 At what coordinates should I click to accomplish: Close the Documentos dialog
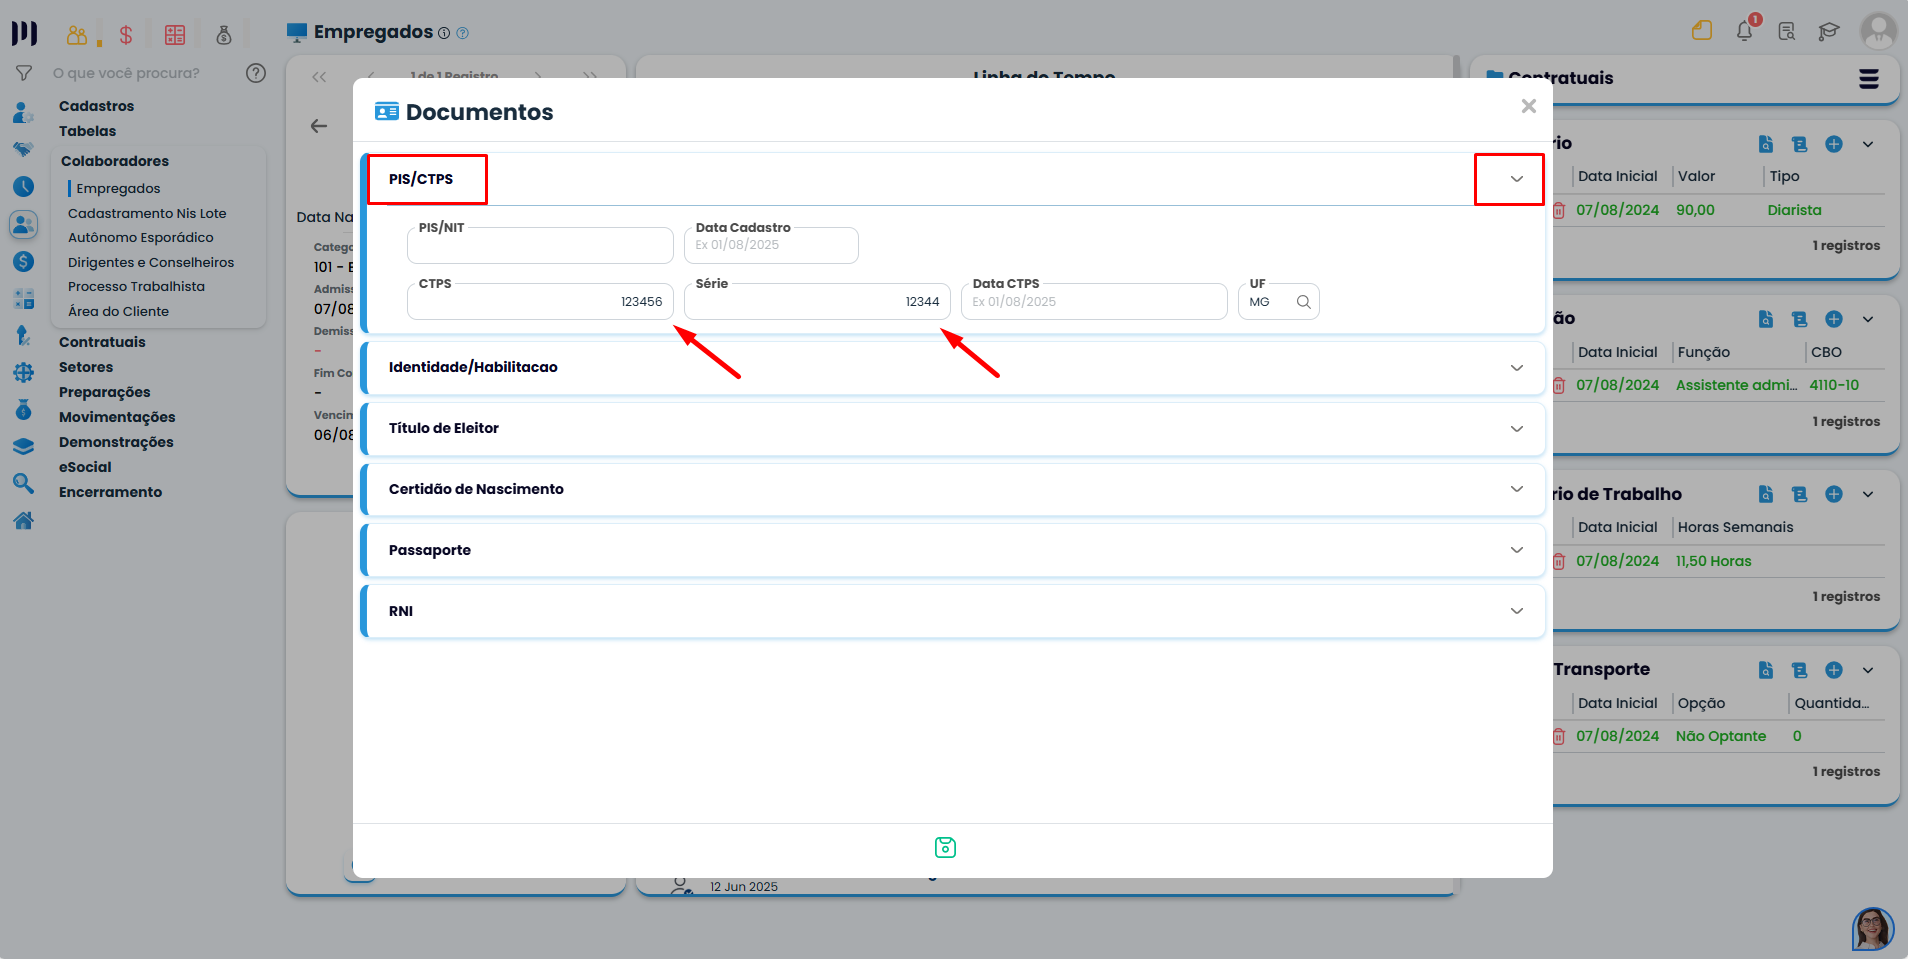(1528, 106)
